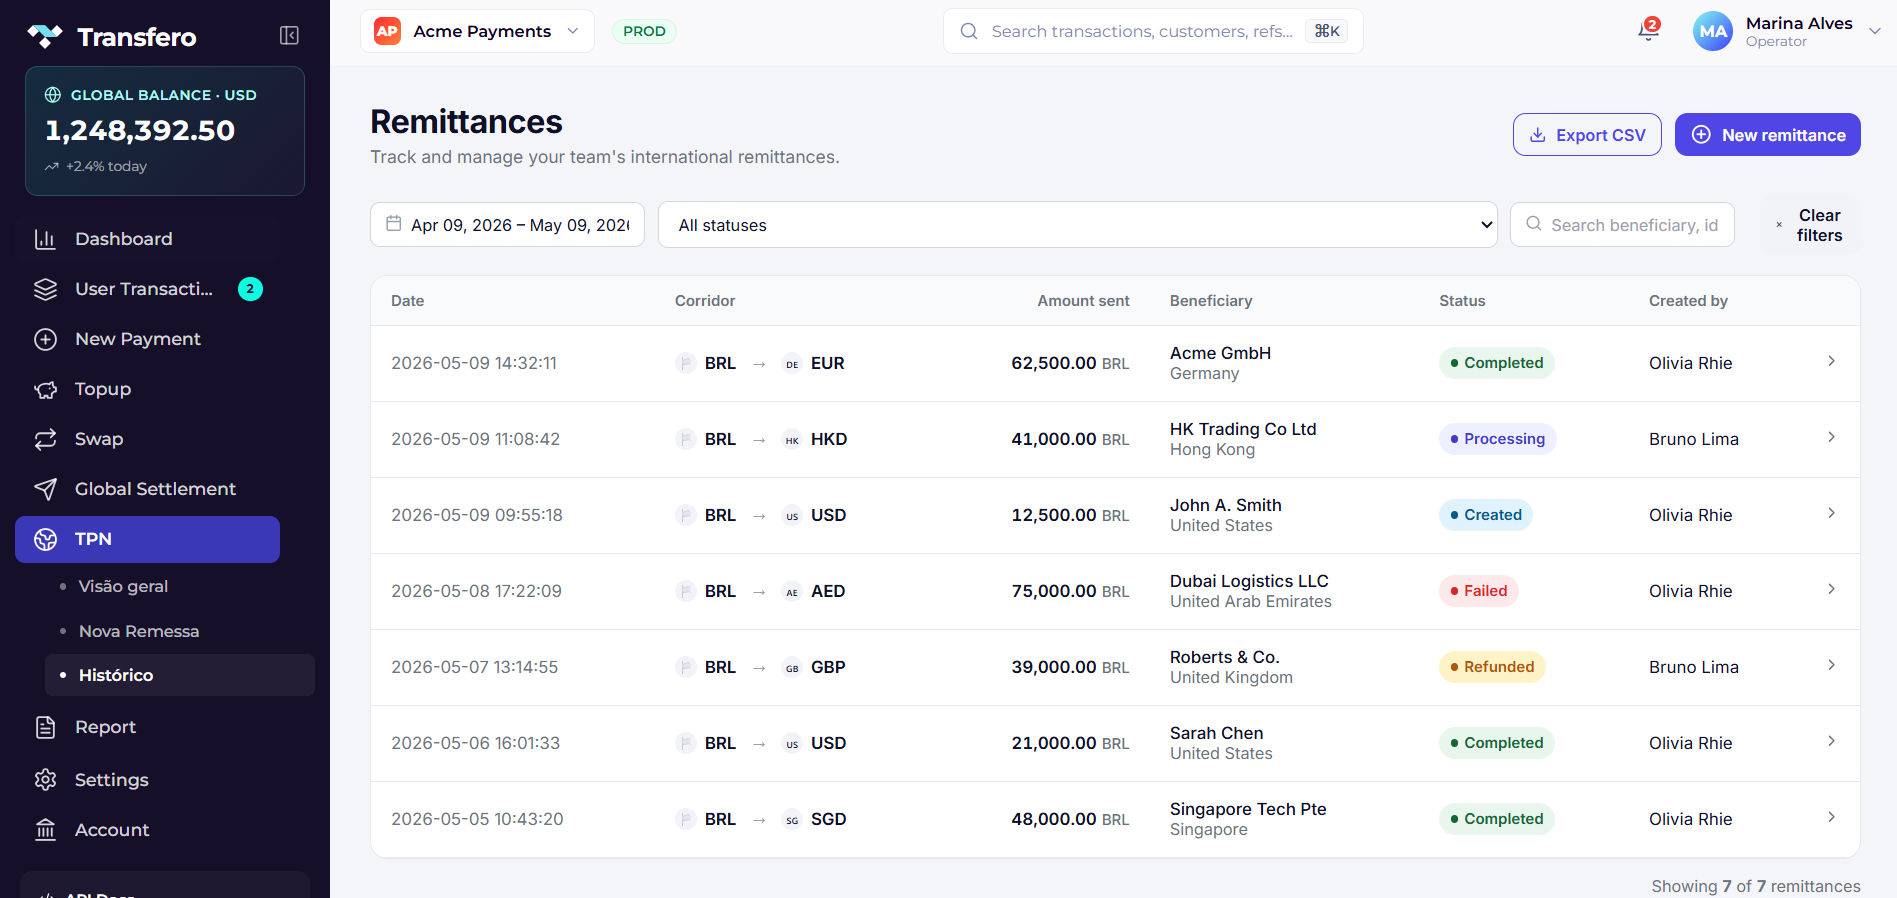Click the DE flag icon for EUR

792,364
